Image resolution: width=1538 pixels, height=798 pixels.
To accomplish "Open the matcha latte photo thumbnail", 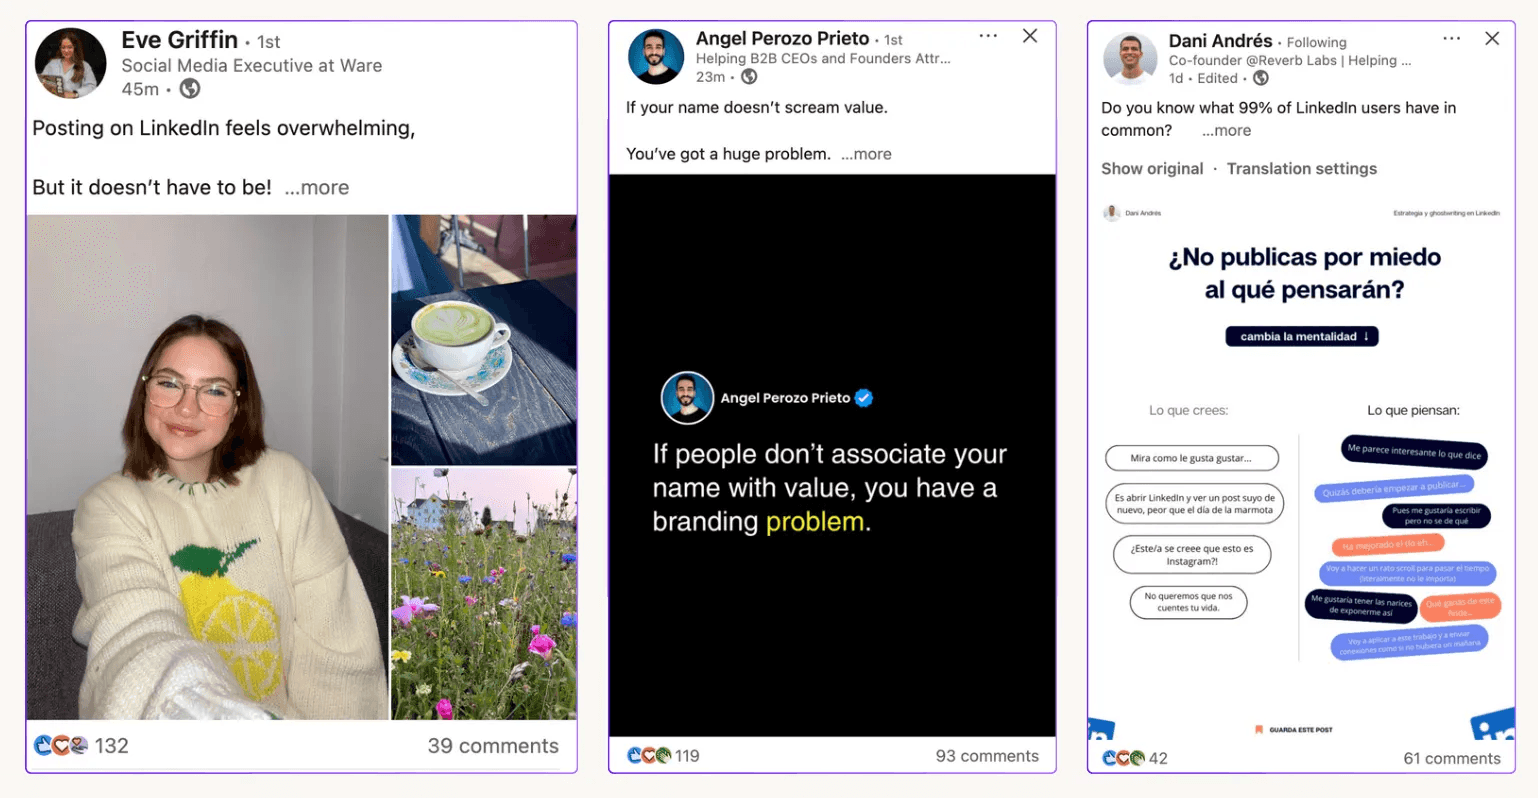I will [483, 337].
